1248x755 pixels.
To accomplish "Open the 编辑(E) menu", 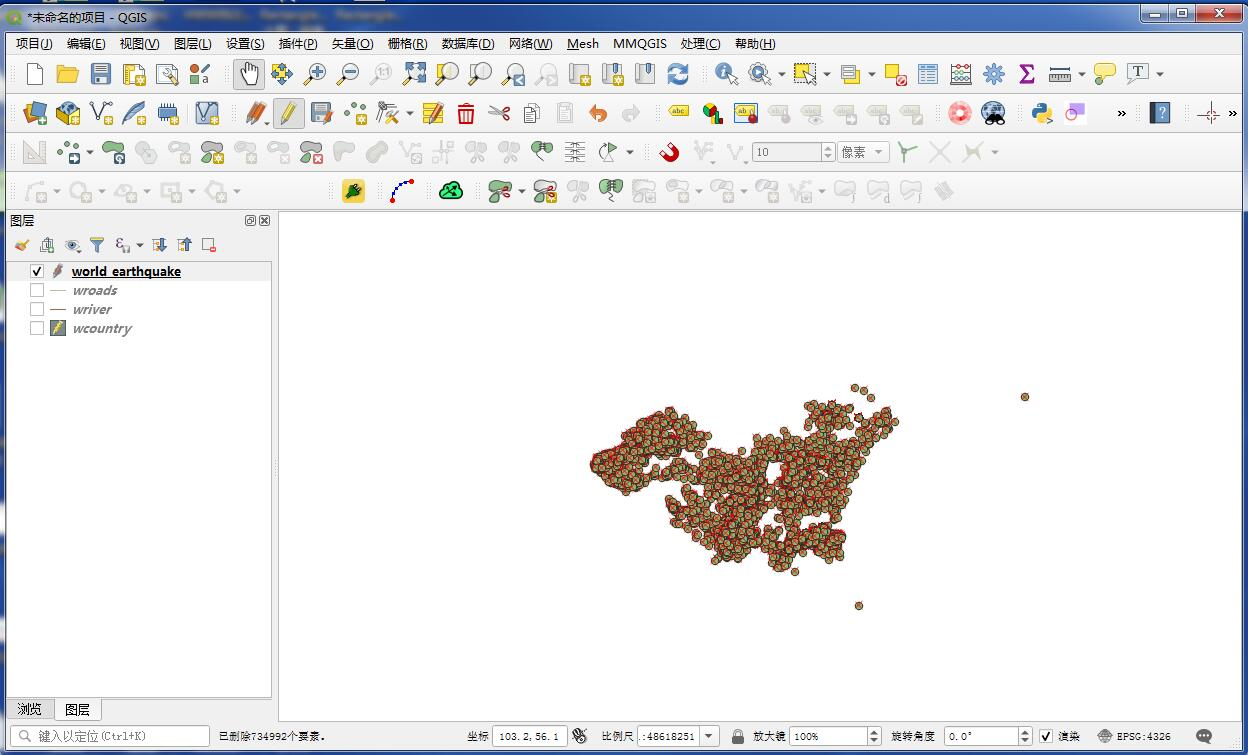I will click(86, 43).
